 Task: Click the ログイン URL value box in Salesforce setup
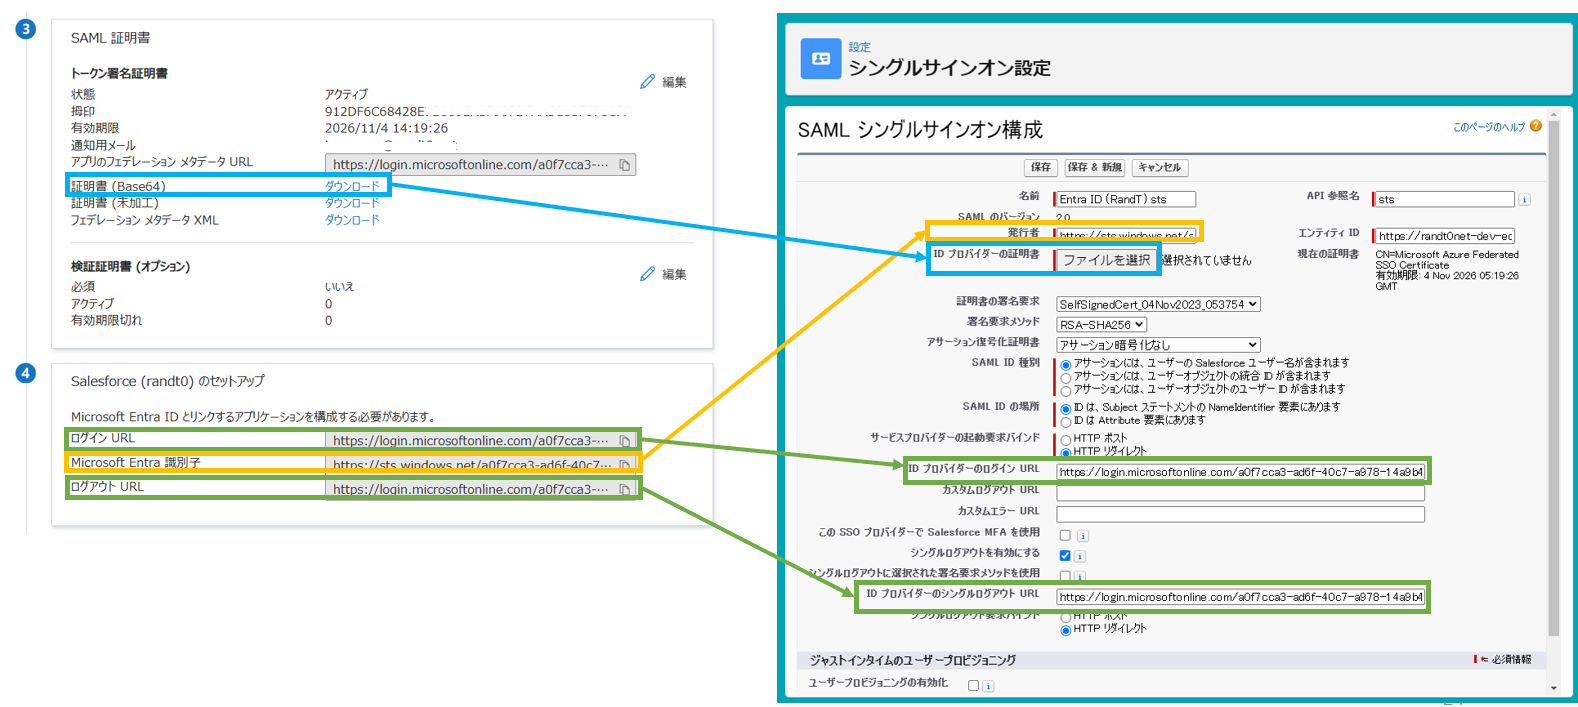point(480,441)
